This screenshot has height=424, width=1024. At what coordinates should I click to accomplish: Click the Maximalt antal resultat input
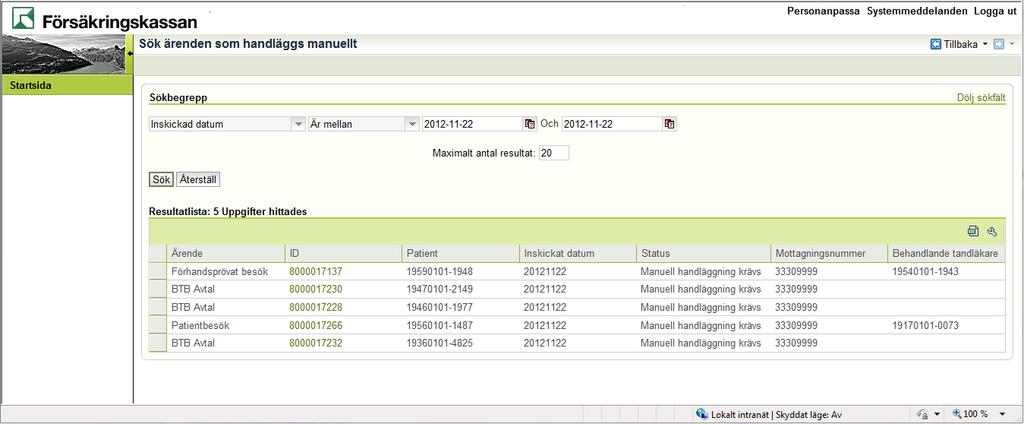tap(554, 153)
